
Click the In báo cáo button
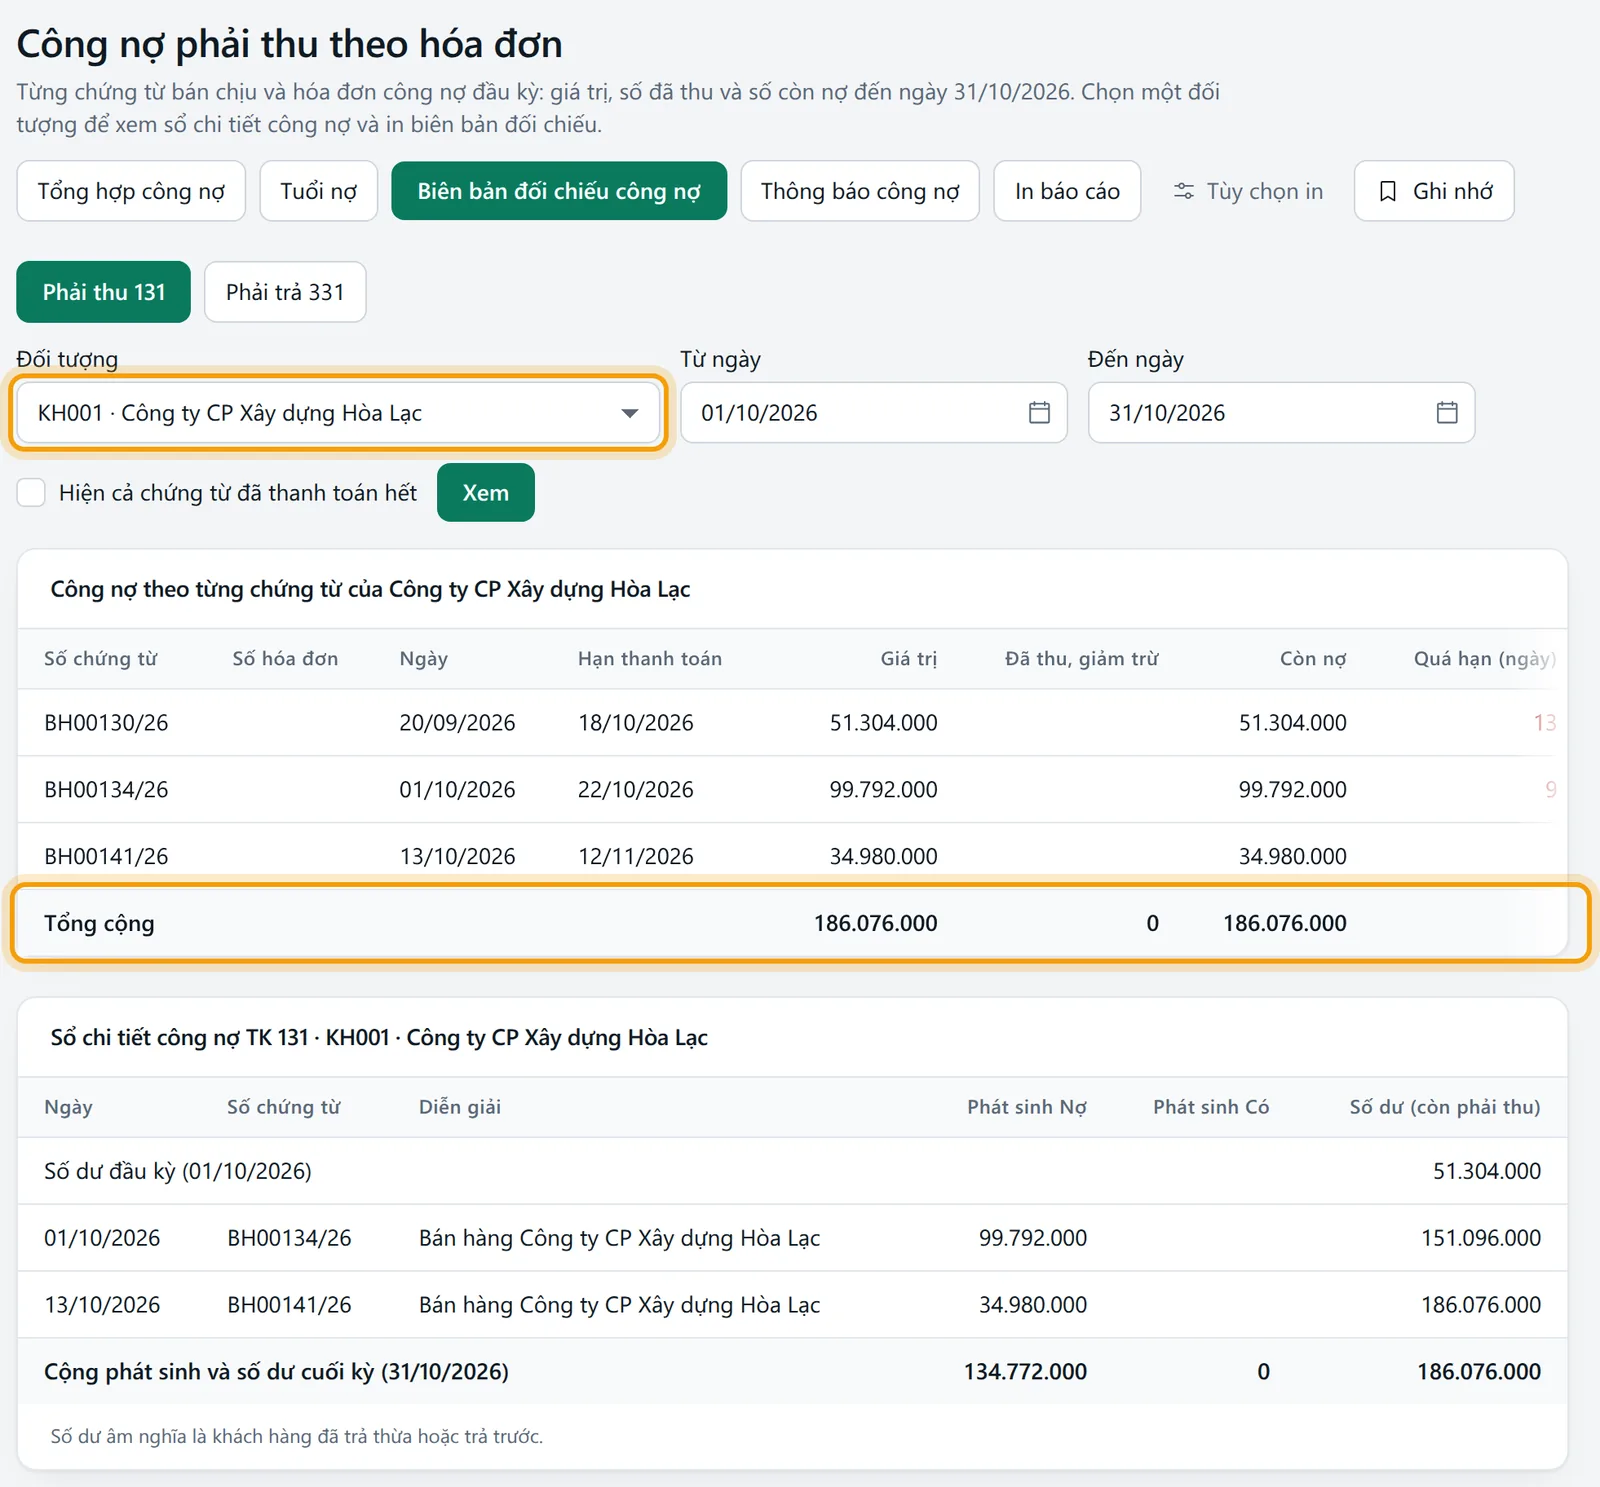coord(1067,191)
